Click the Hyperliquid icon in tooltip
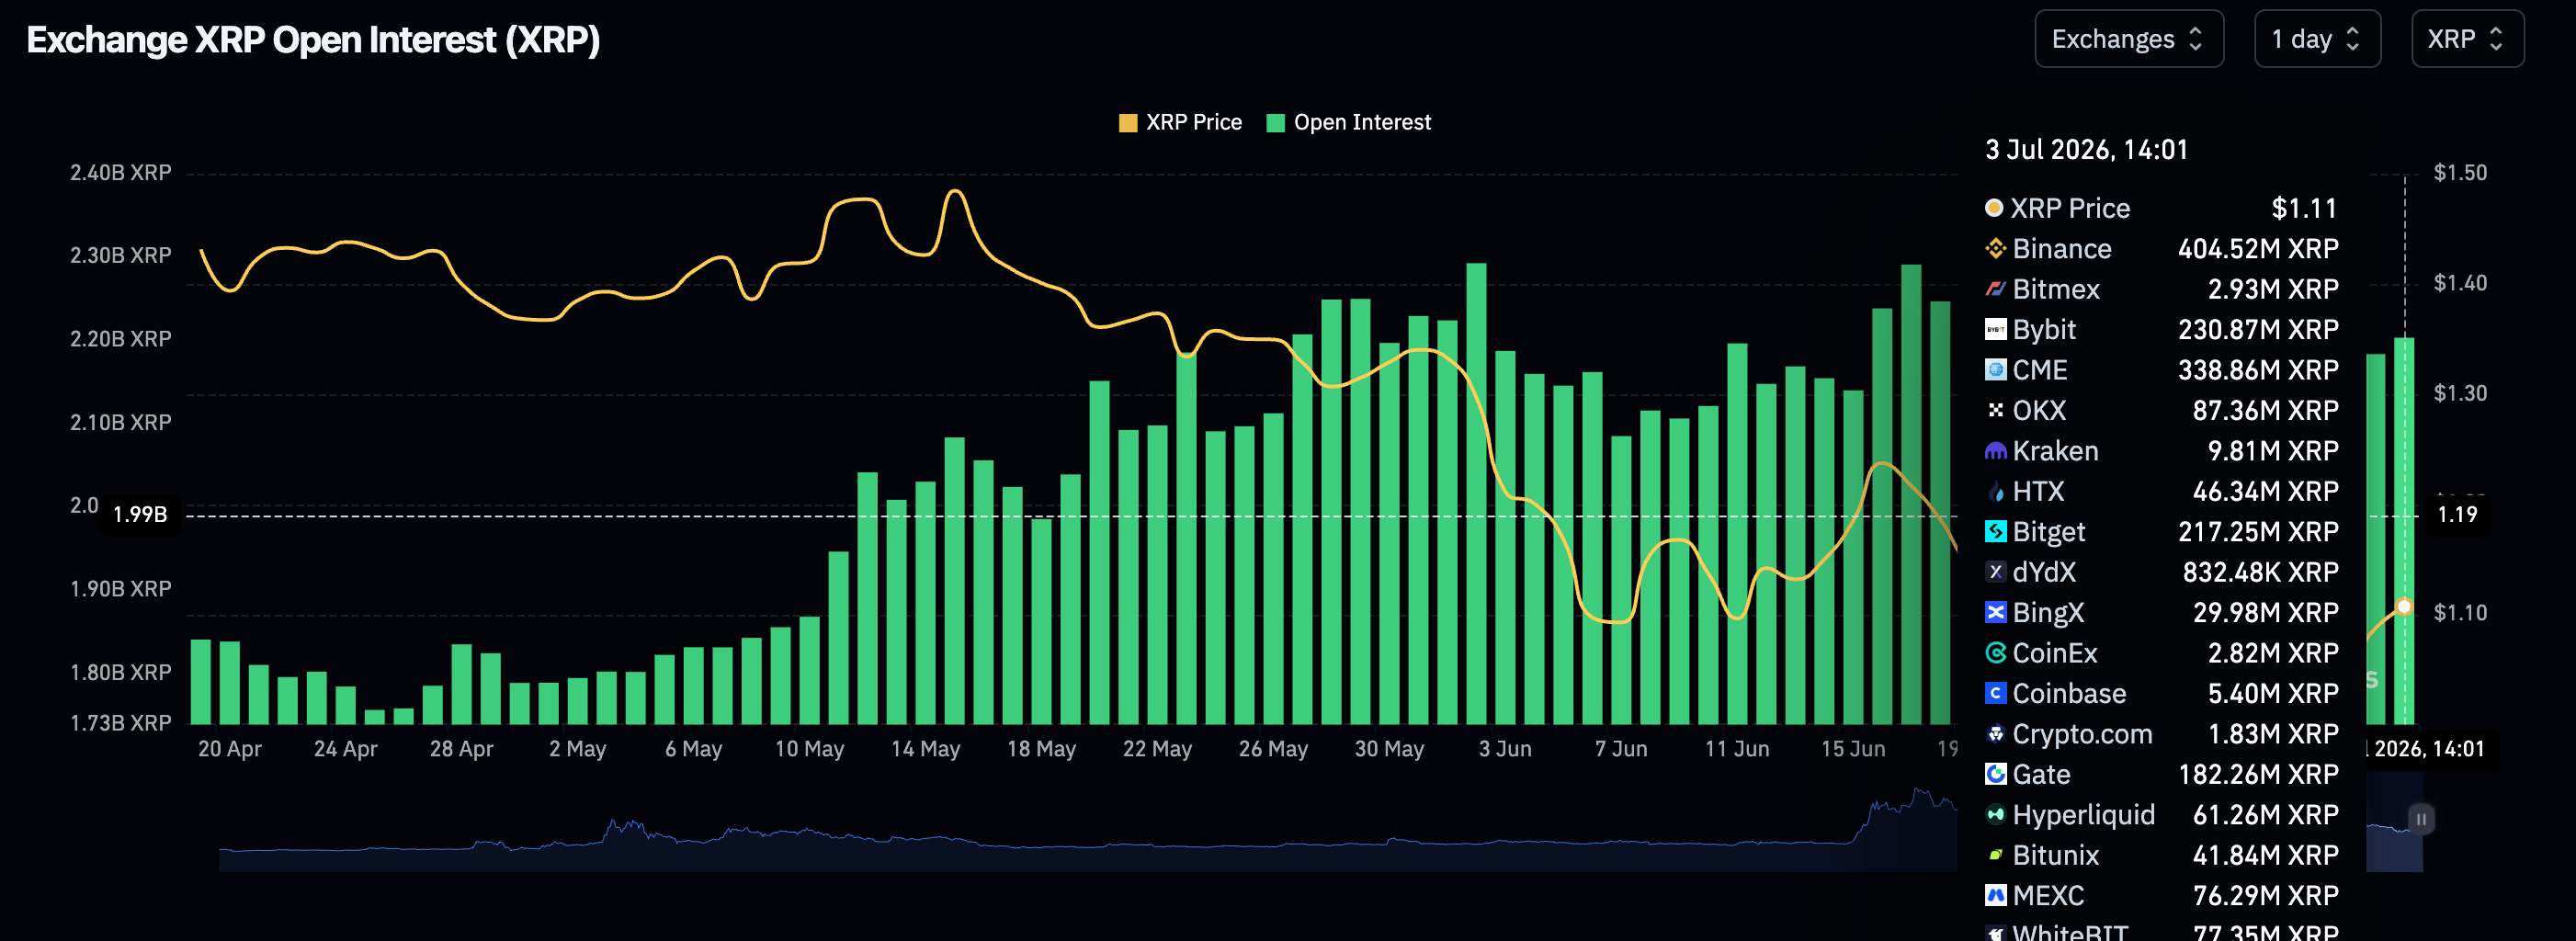 tap(1995, 814)
